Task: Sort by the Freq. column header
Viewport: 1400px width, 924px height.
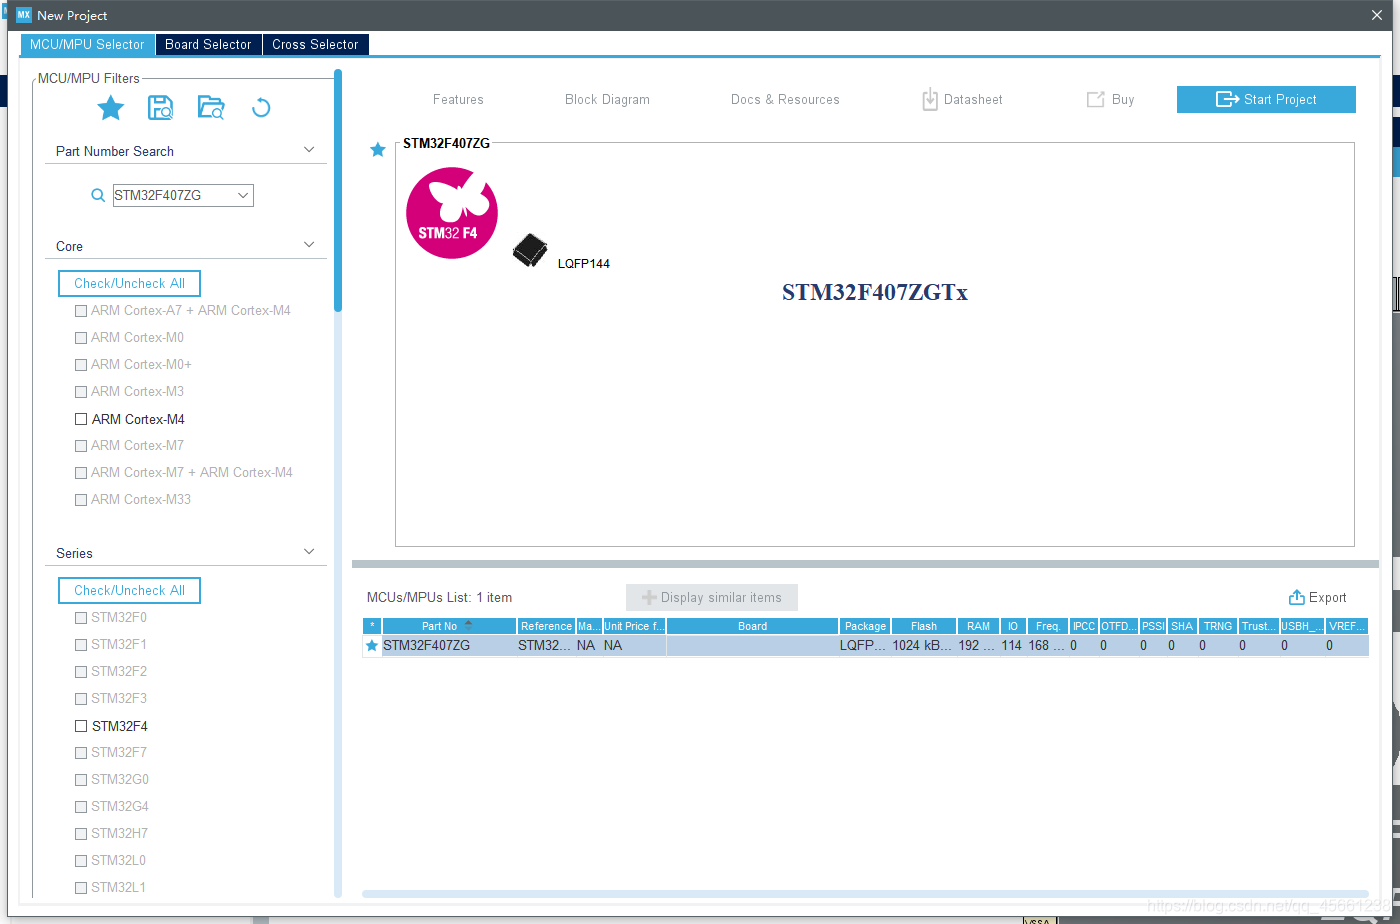Action: pos(1048,626)
